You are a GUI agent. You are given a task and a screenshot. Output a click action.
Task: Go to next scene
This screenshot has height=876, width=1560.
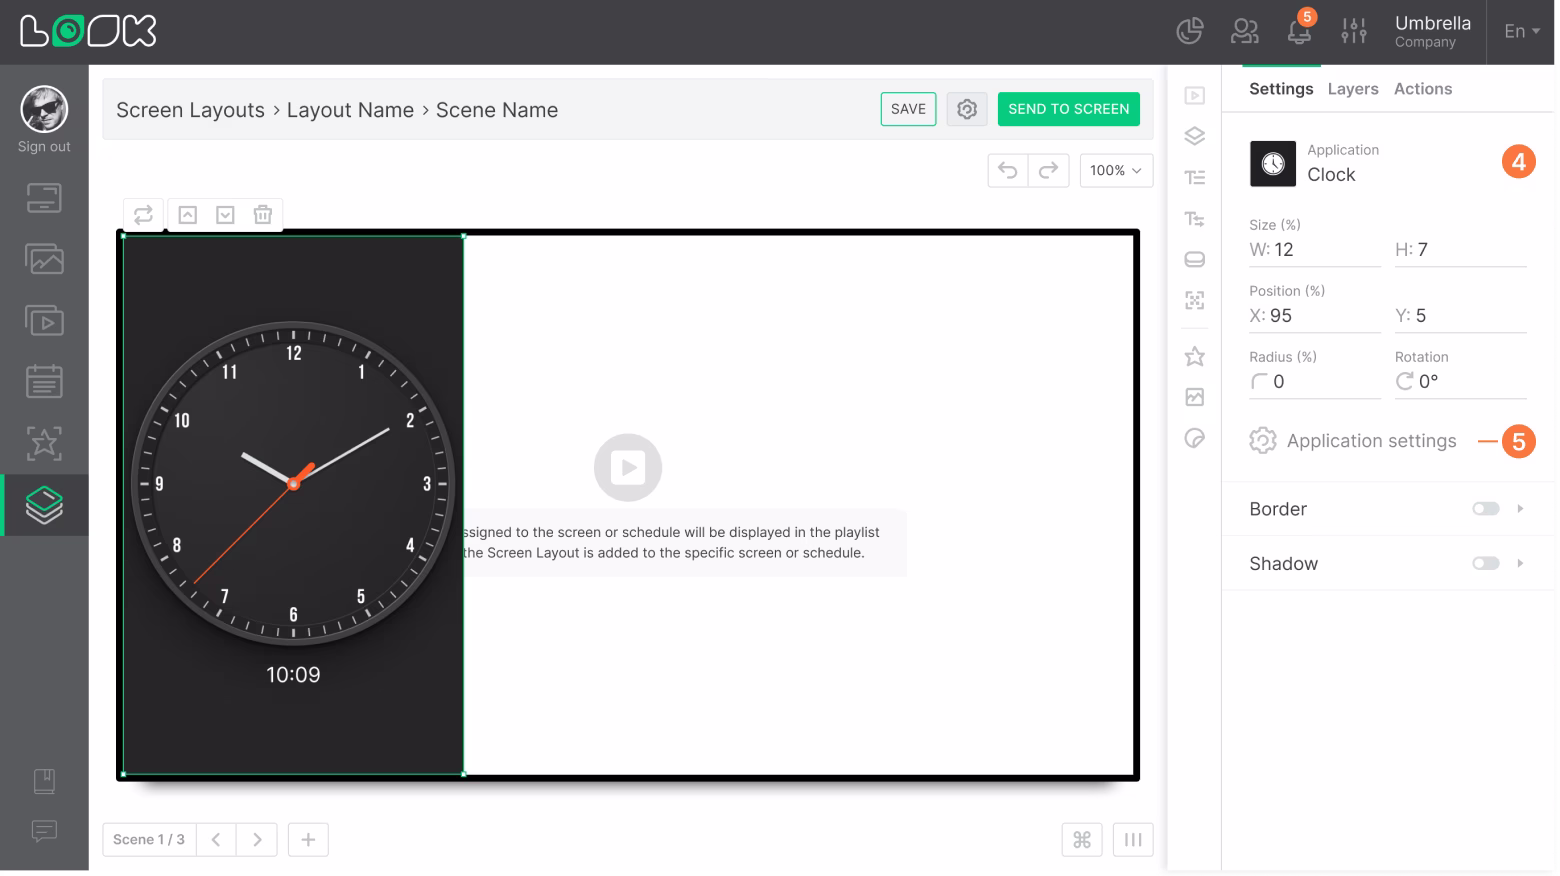(x=257, y=840)
